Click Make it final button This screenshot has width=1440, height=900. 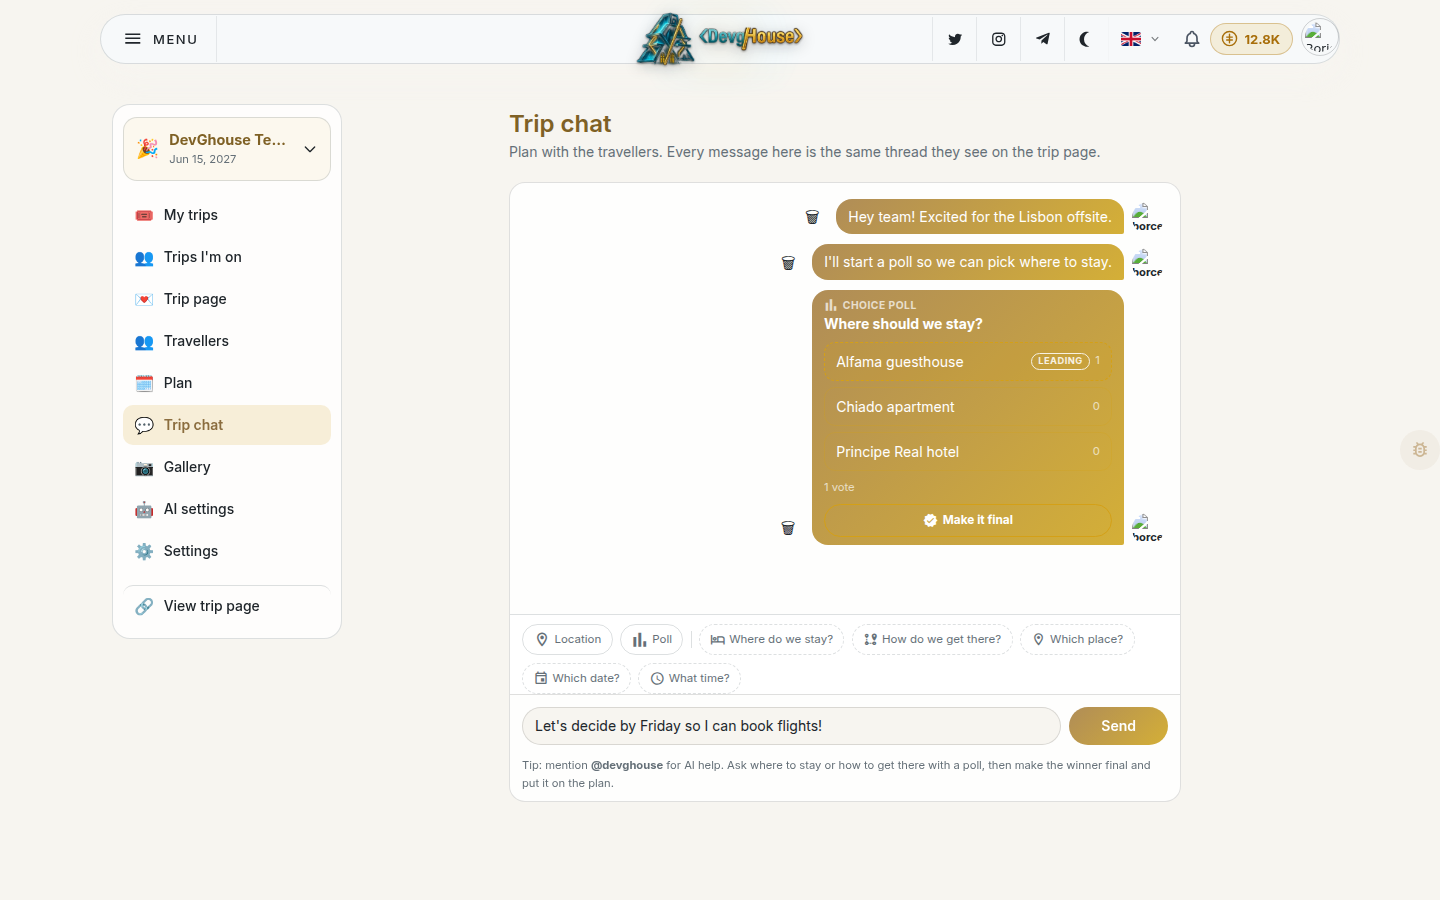[x=968, y=520]
